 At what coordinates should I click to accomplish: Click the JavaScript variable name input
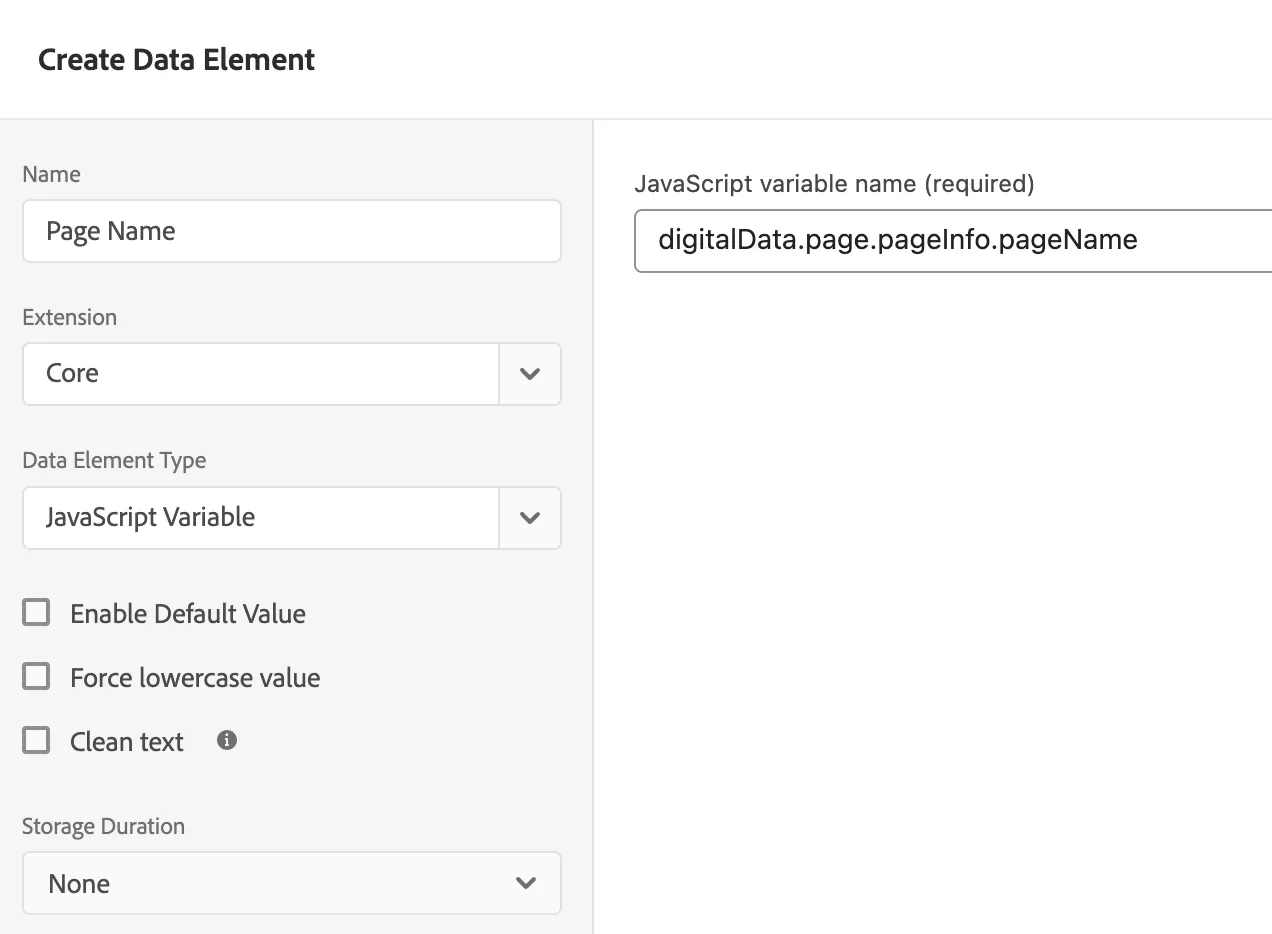click(953, 240)
